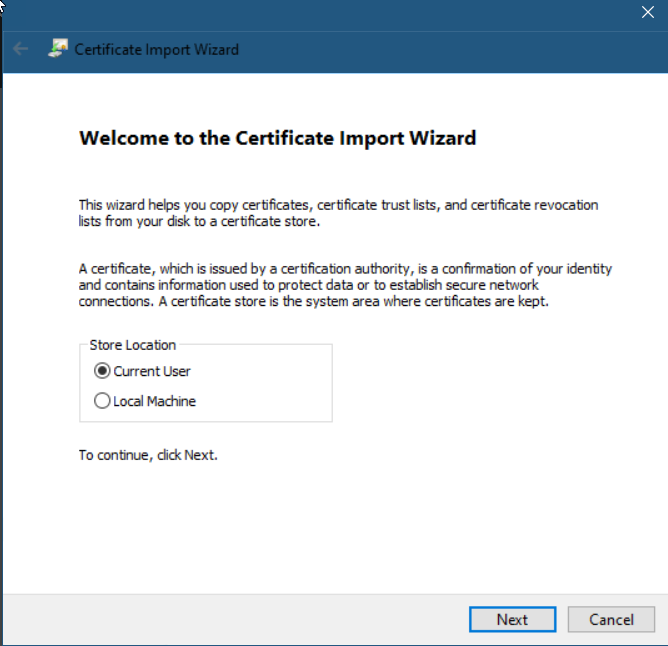Click the paragraph starting 'This wizard helps you'
Viewport: 668px width, 646px height.
(x=339, y=213)
